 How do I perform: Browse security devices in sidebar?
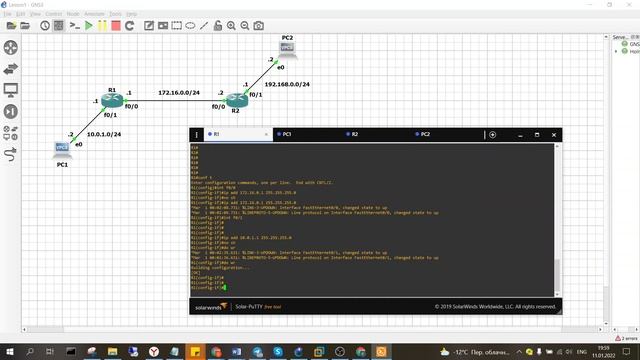point(11,111)
